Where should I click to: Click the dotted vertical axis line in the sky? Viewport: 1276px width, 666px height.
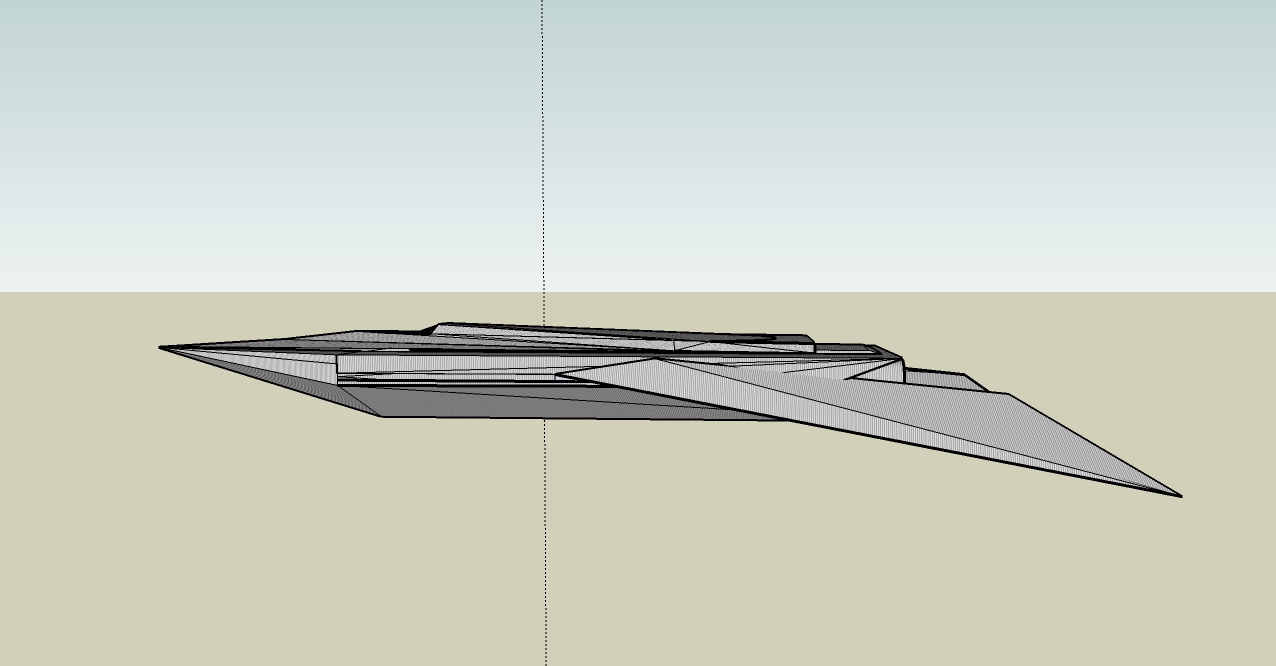tap(543, 150)
